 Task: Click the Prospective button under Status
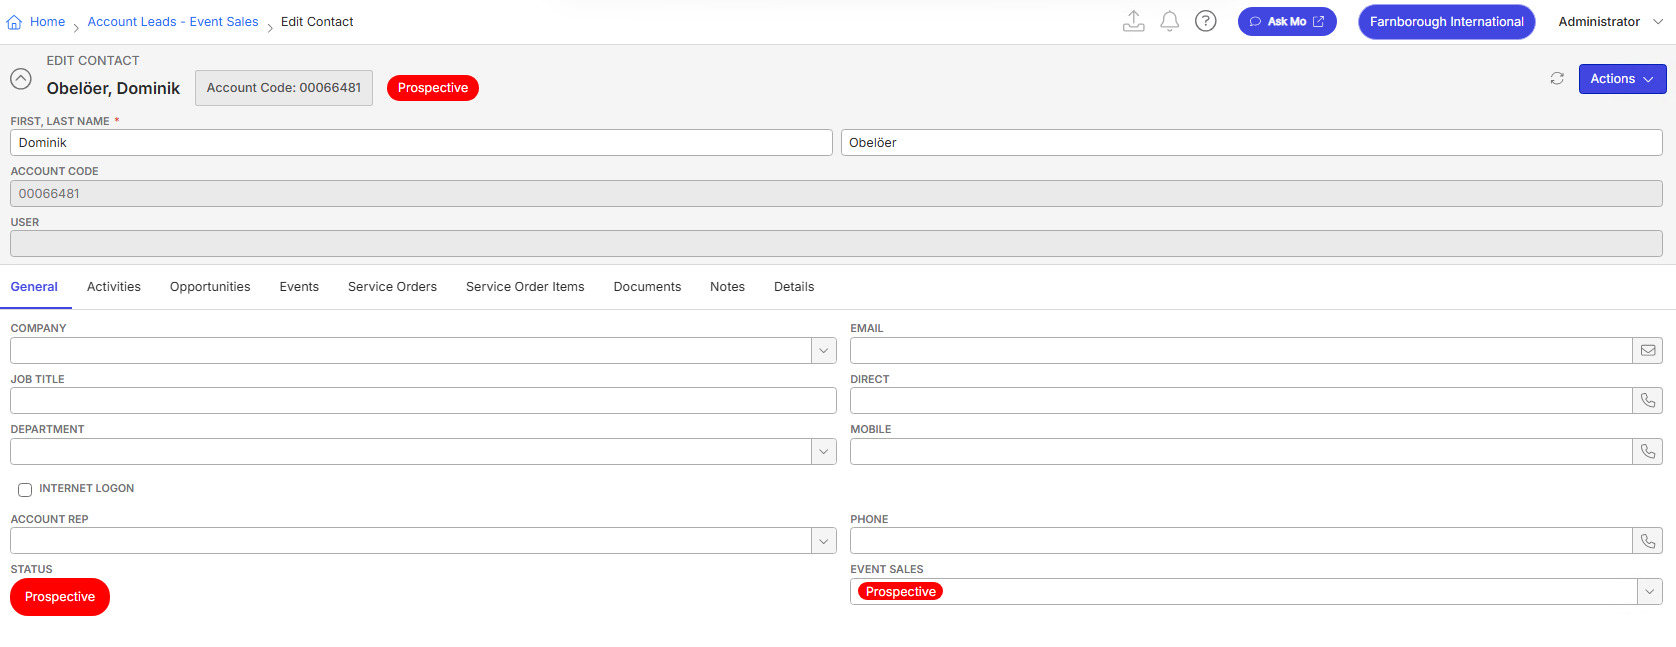[x=60, y=597]
